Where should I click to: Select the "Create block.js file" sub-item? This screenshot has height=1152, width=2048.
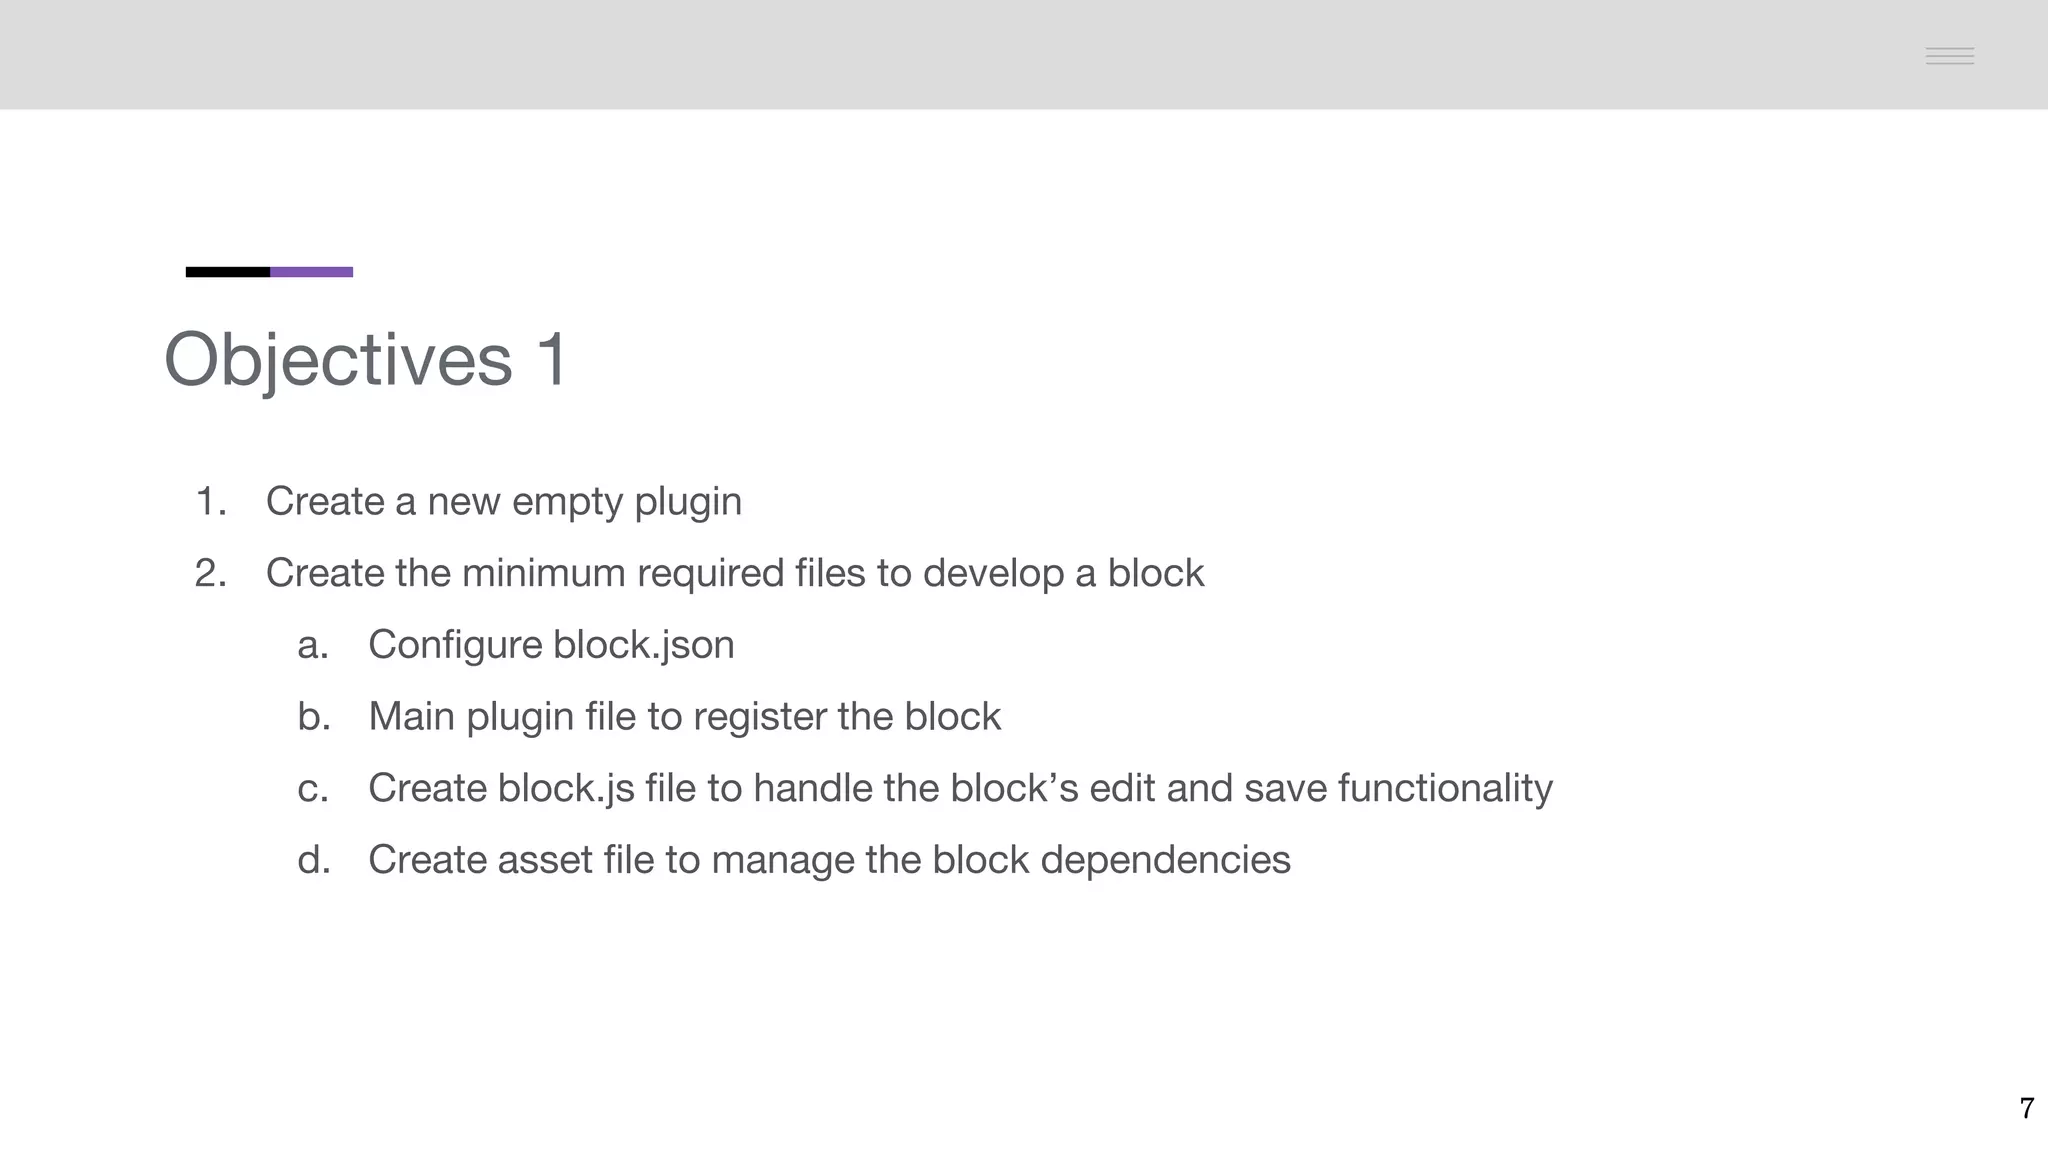pos(960,788)
